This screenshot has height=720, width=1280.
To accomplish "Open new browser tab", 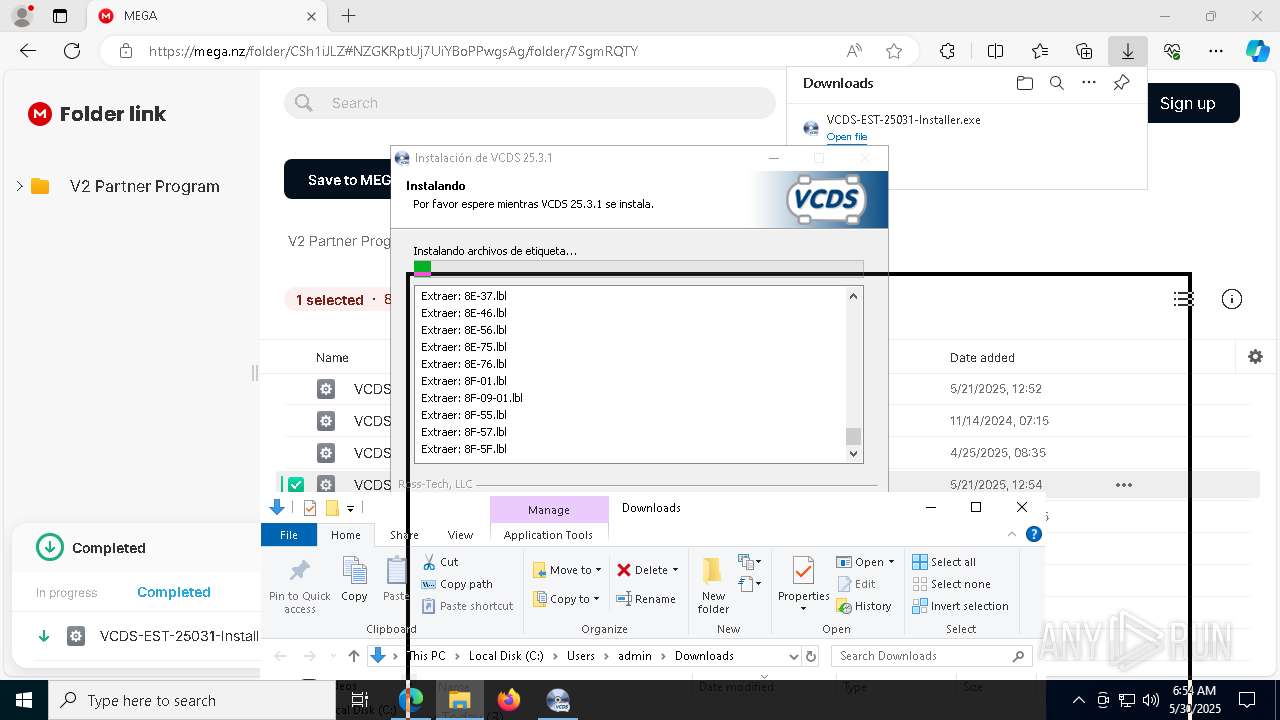I will [x=348, y=16].
